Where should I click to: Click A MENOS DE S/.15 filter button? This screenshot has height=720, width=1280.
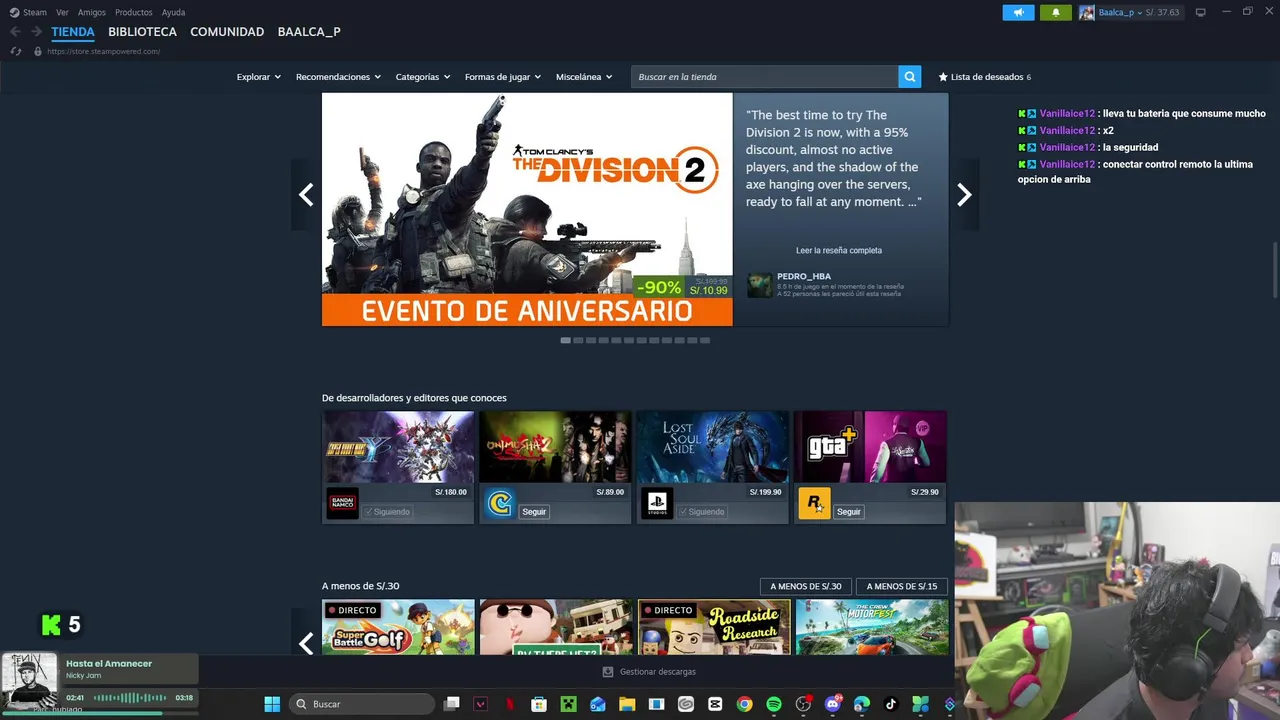click(x=902, y=586)
